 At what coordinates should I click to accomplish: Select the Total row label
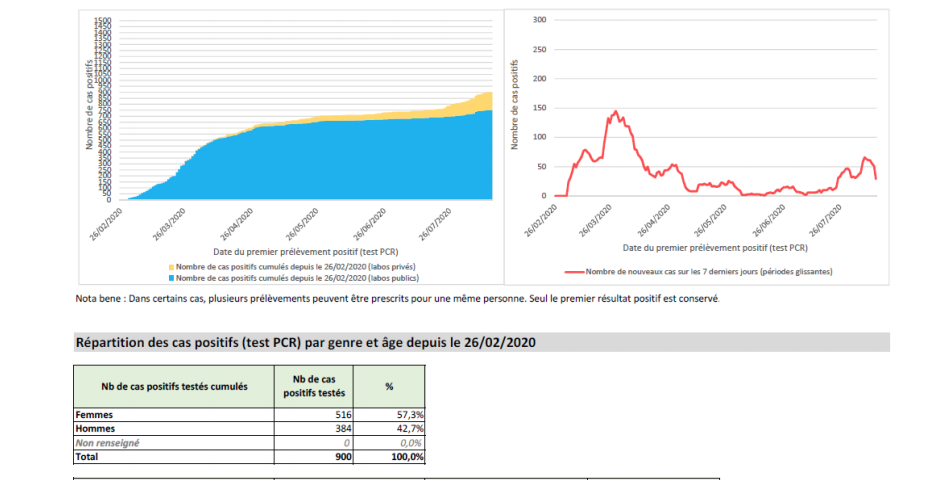pos(89,456)
